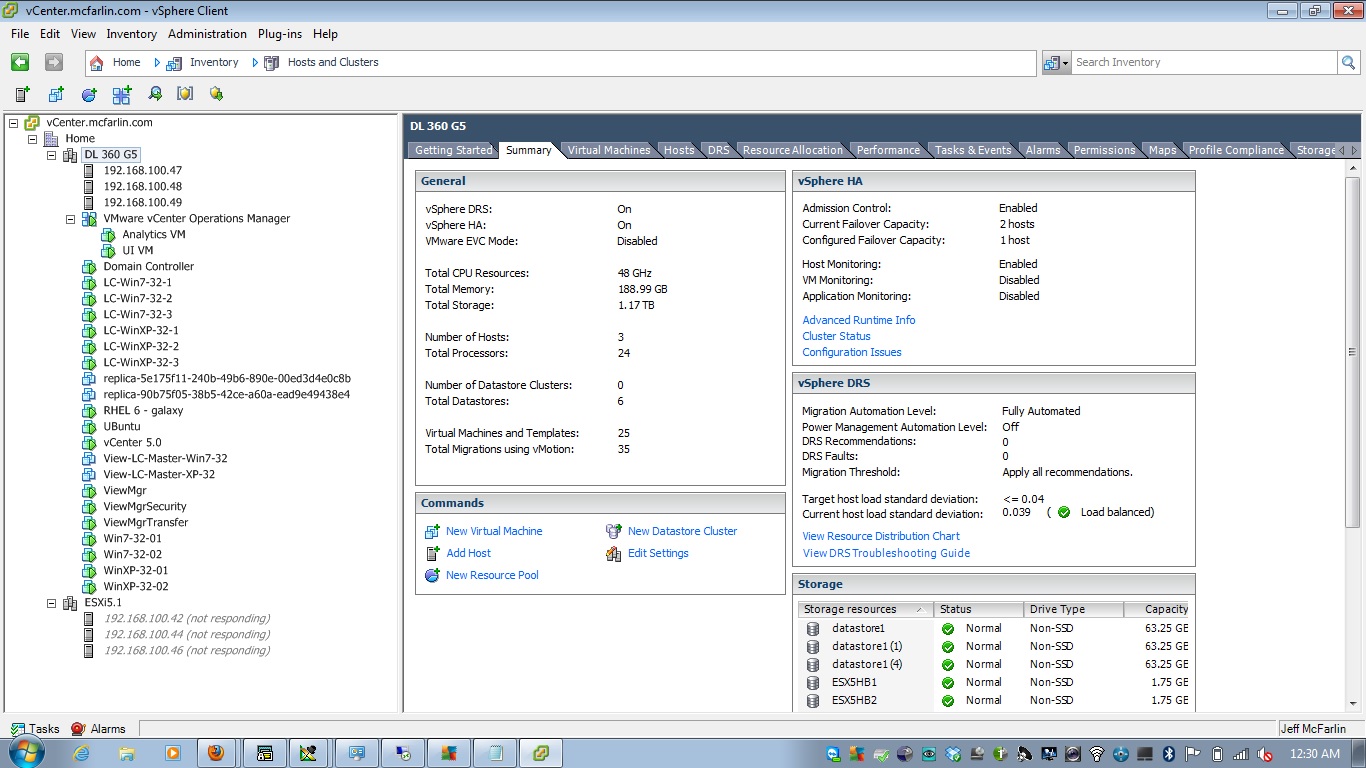Screen dimensions: 1366x768
Task: Click the shield with green arrow toolbar icon
Action: (216, 94)
